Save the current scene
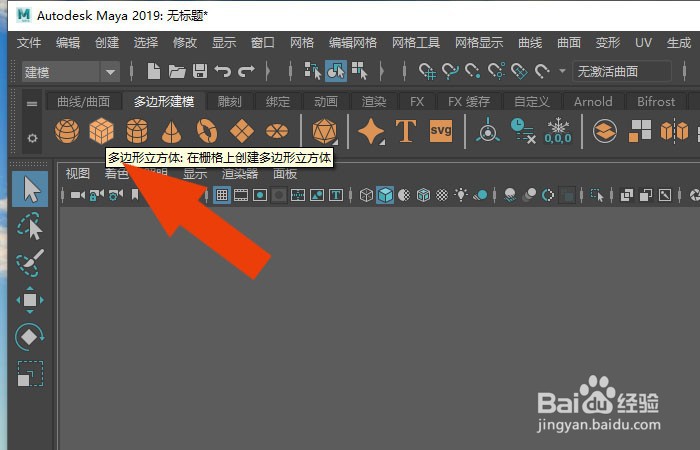Image resolution: width=700 pixels, height=450 pixels. coord(200,71)
